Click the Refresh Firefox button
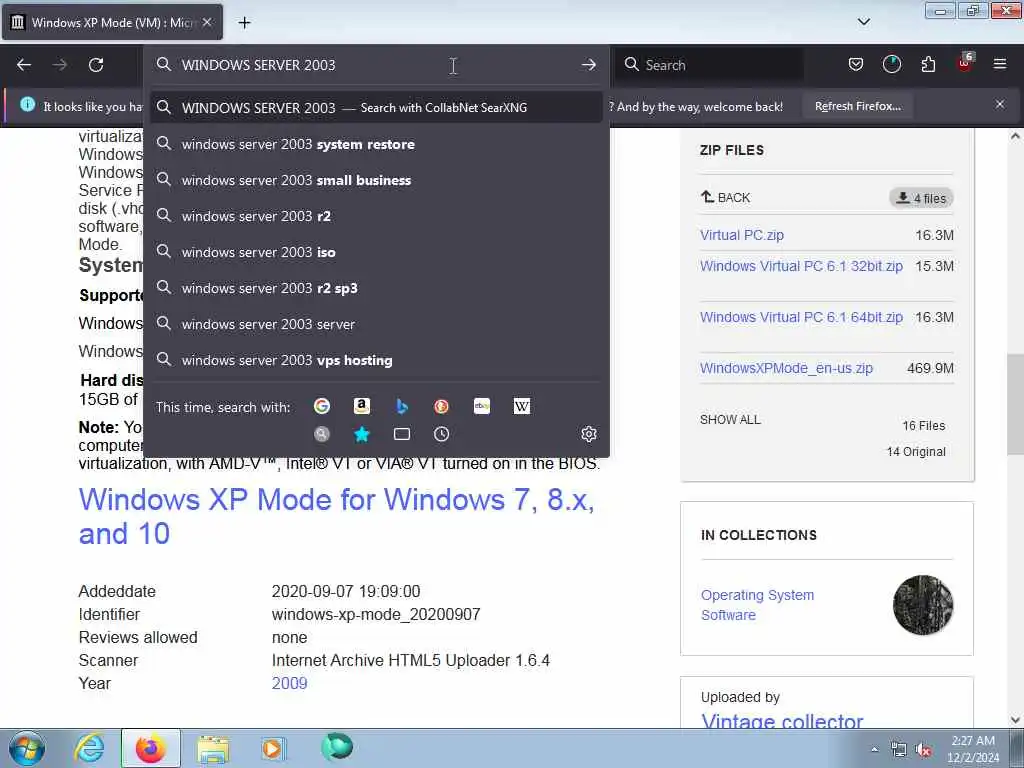The image size is (1024, 768). coord(857,106)
